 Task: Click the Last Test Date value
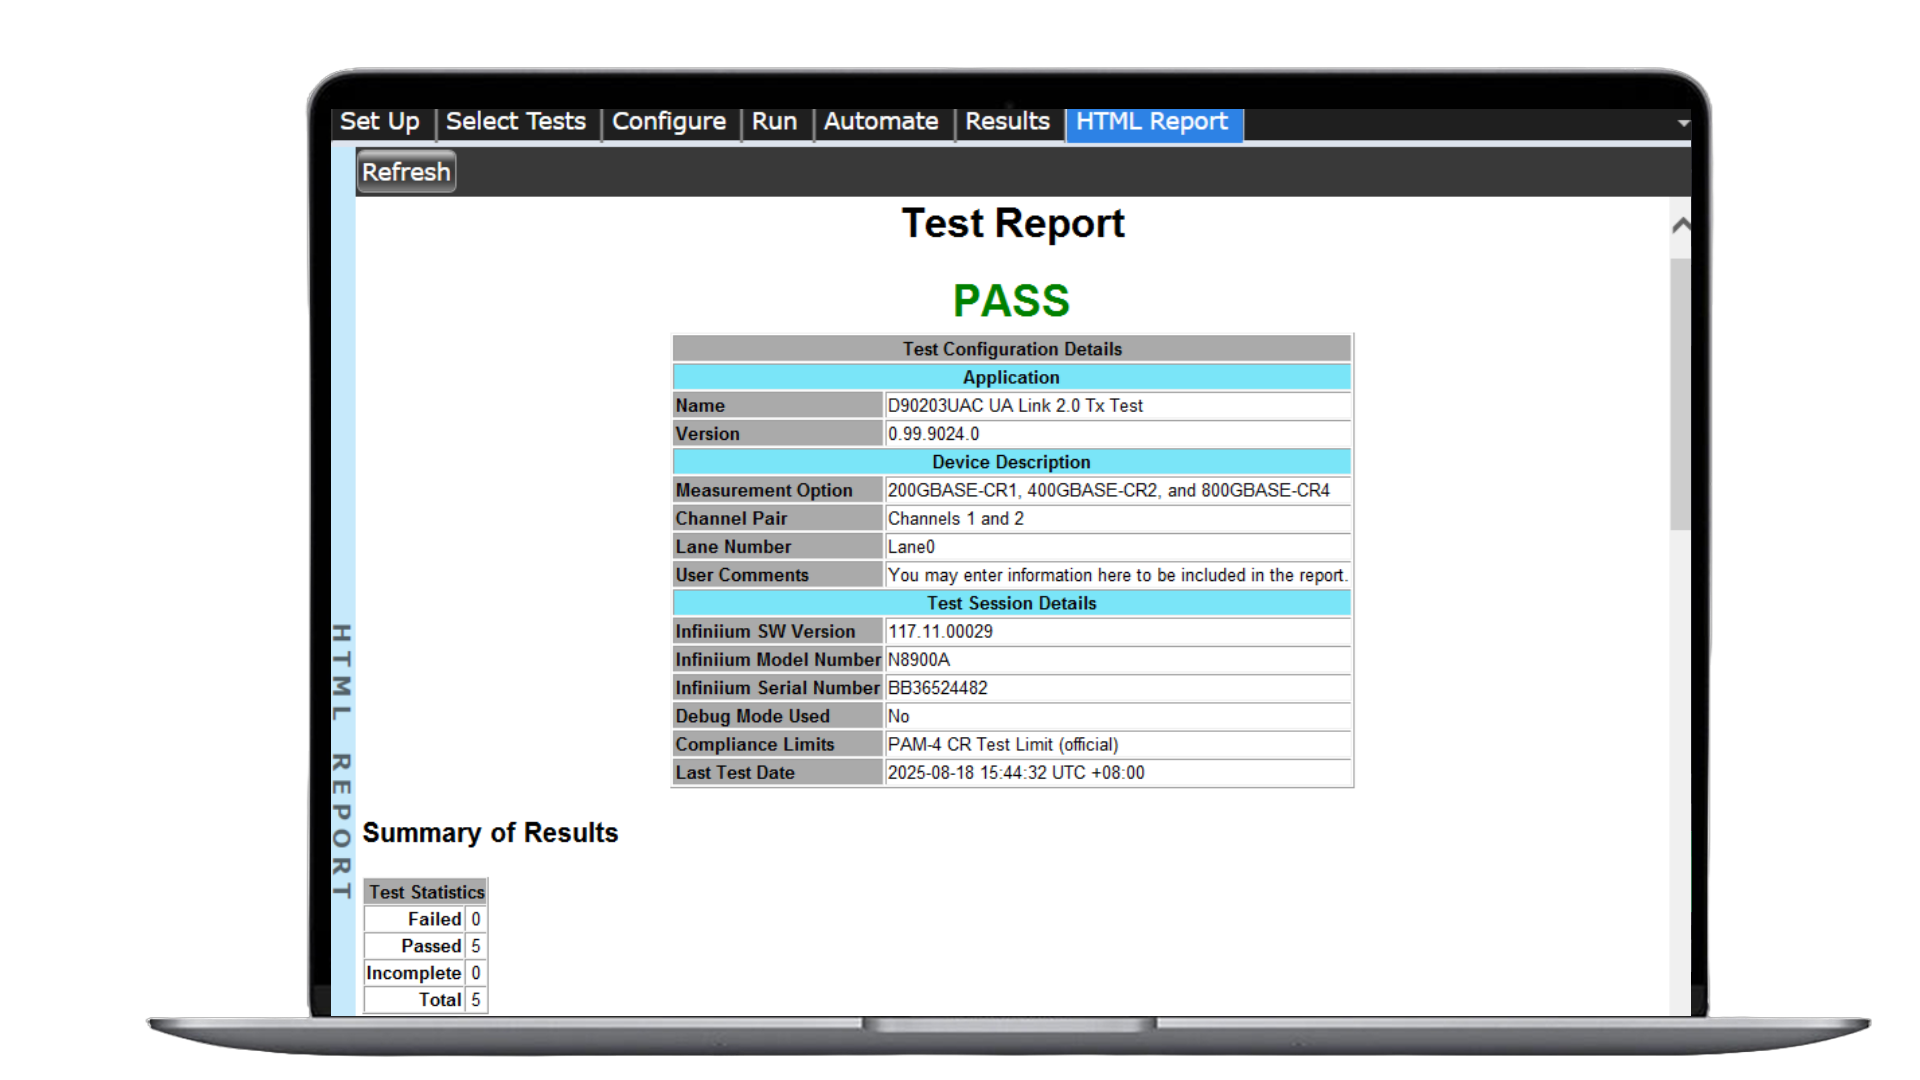coord(1016,773)
